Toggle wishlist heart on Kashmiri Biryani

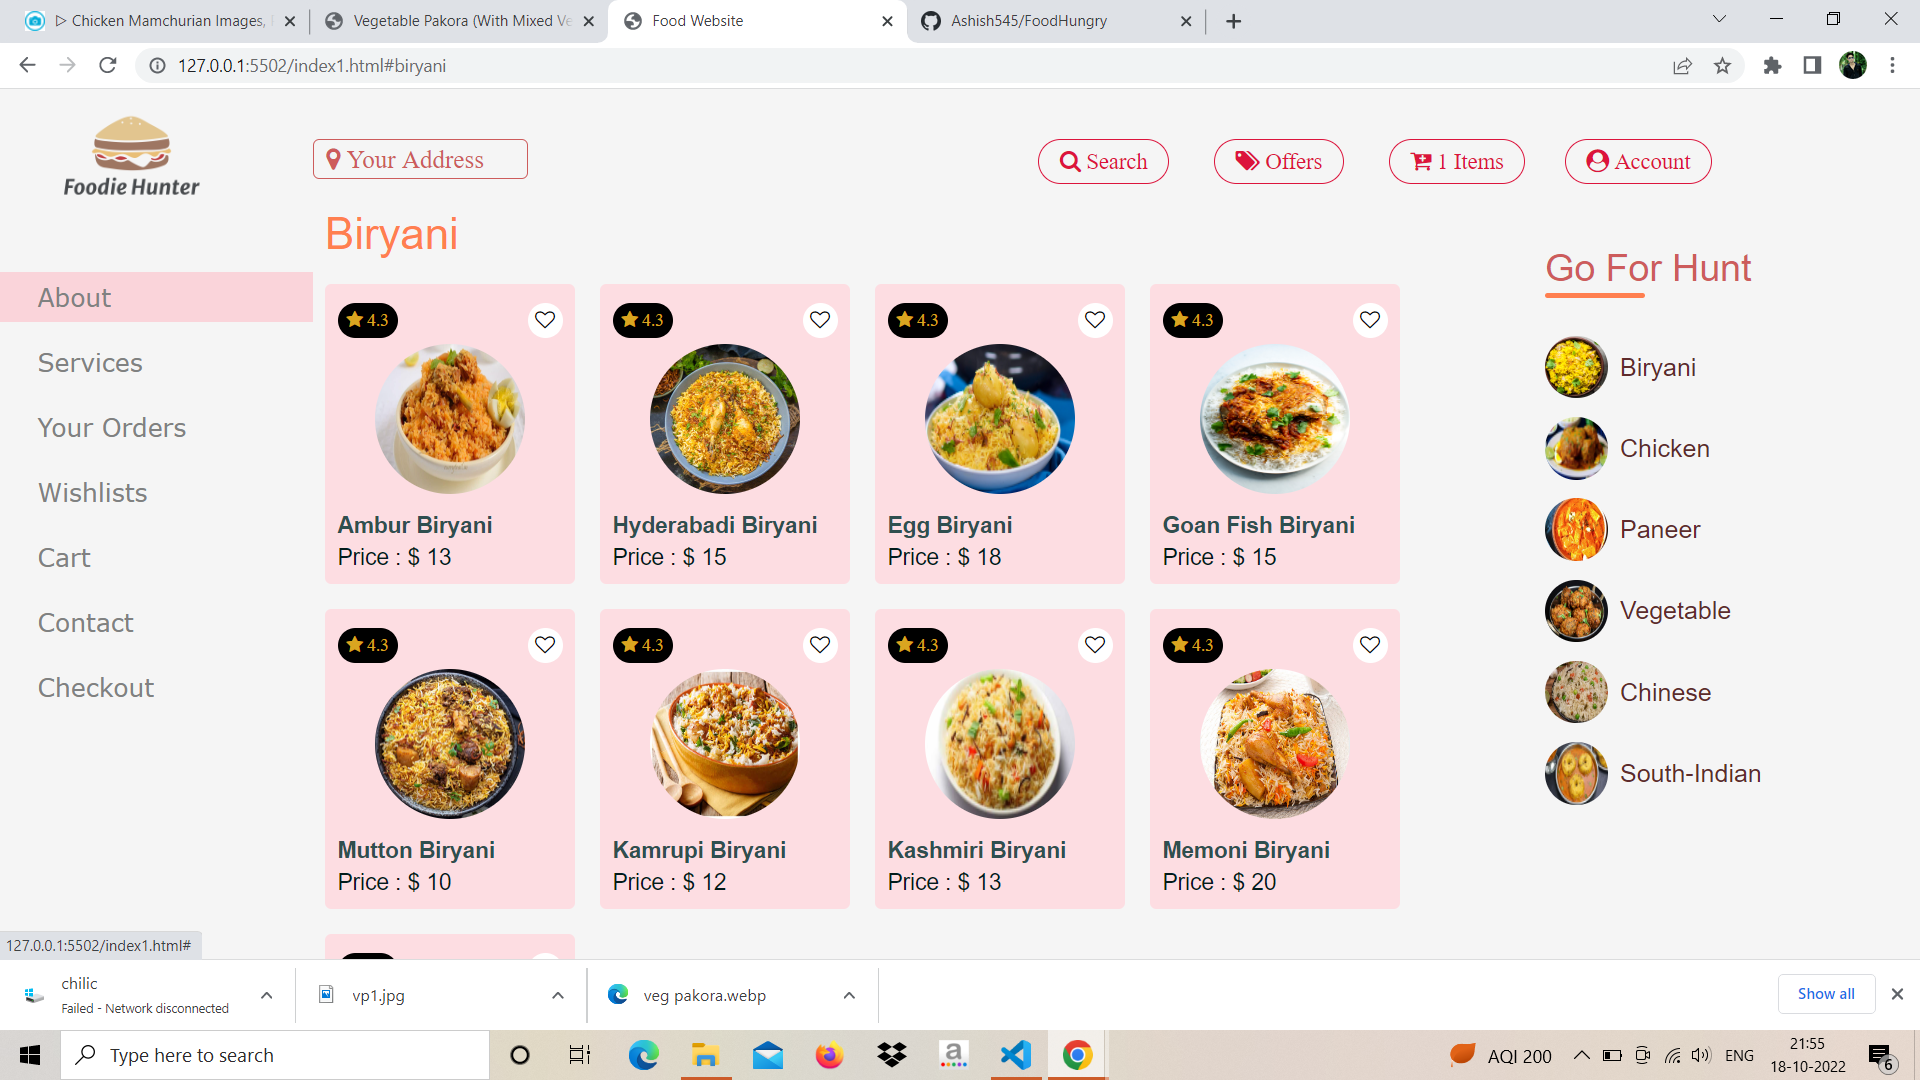1095,645
